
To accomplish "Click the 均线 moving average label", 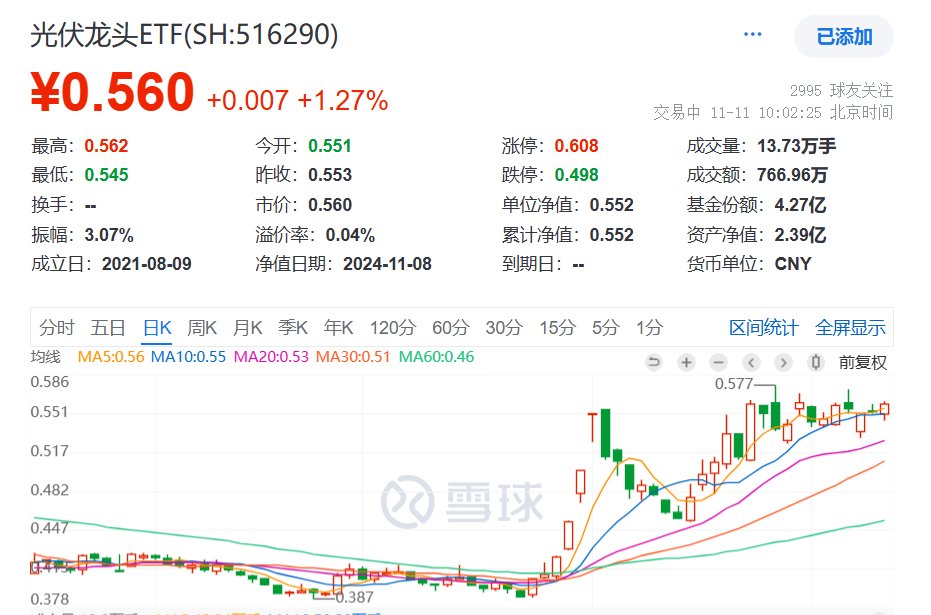I will [x=46, y=357].
